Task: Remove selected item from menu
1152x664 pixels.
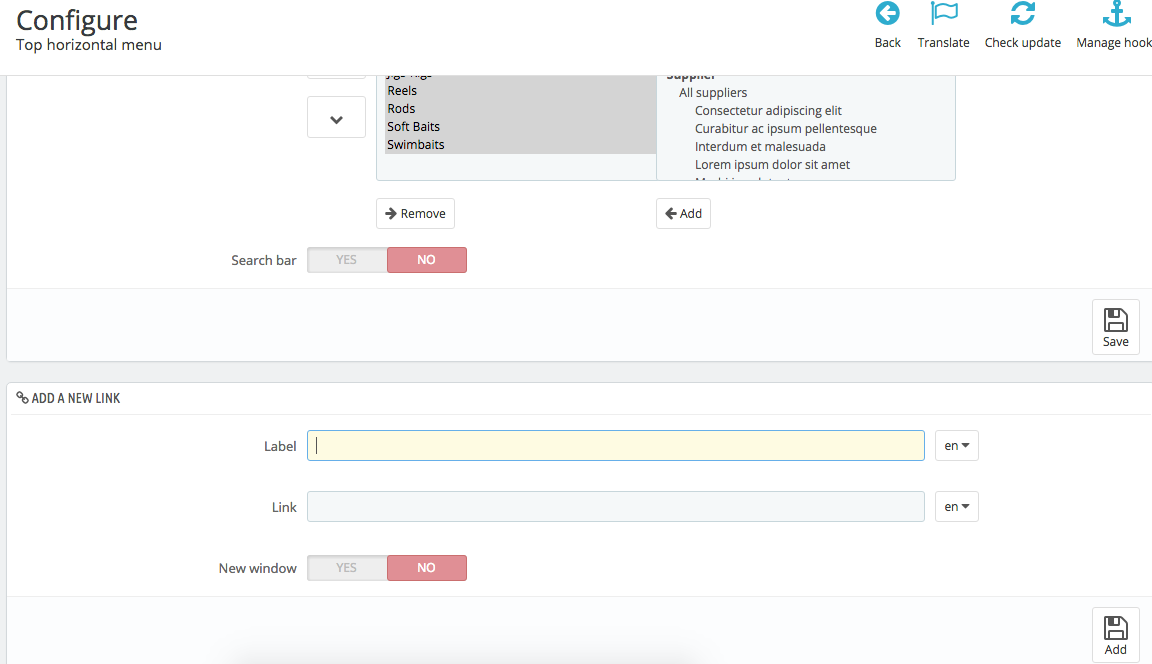Action: [415, 214]
